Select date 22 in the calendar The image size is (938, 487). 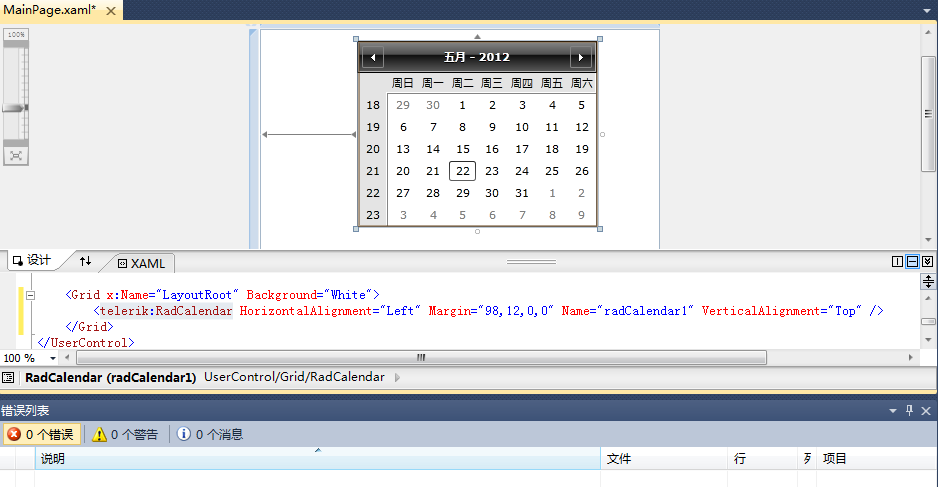[462, 171]
